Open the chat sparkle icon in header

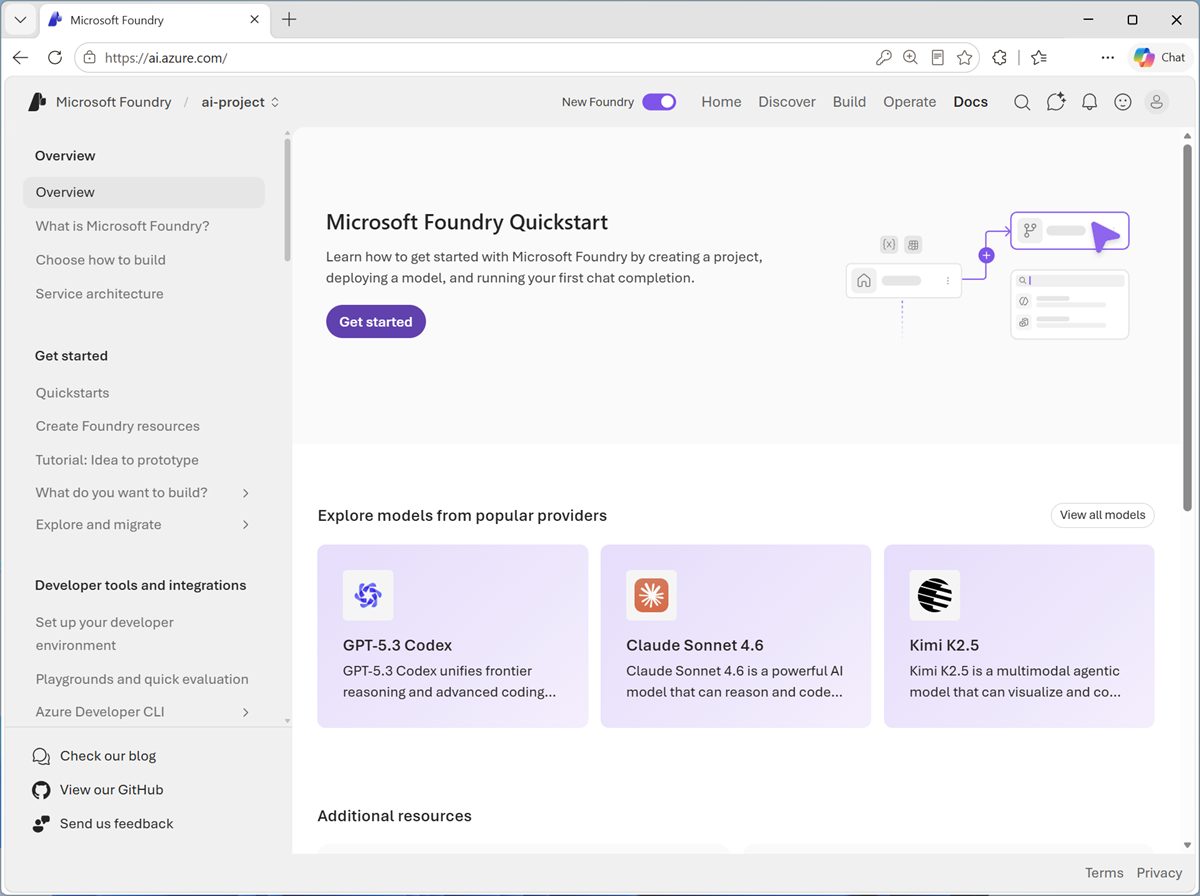(x=1056, y=102)
